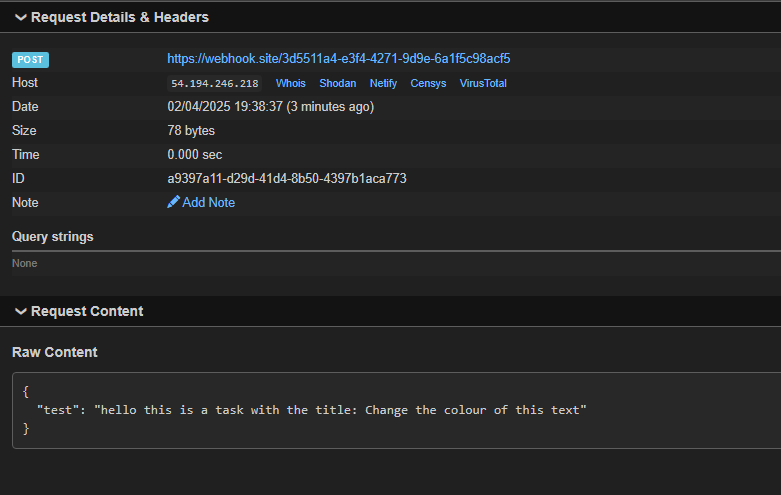Viewport: 781px width, 495px height.
Task: Open the webhook.site request URL link
Action: coord(339,59)
